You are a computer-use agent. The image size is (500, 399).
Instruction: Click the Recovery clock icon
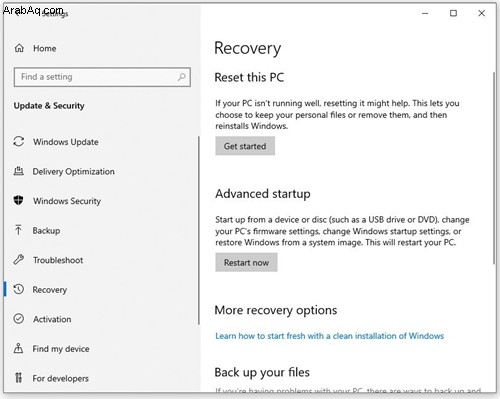tap(19, 289)
